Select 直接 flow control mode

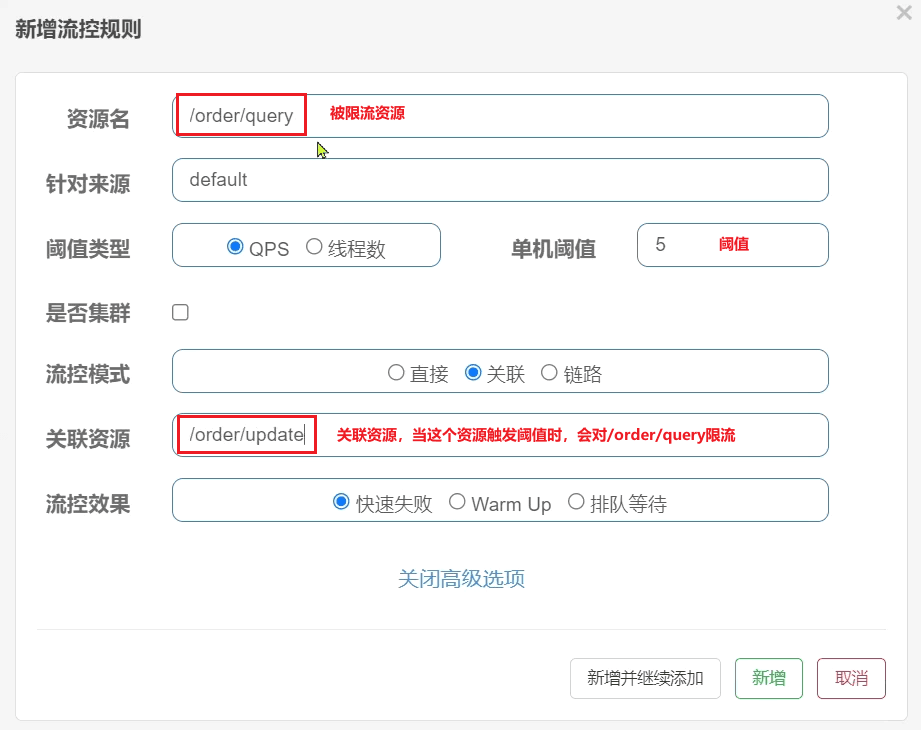click(x=396, y=373)
